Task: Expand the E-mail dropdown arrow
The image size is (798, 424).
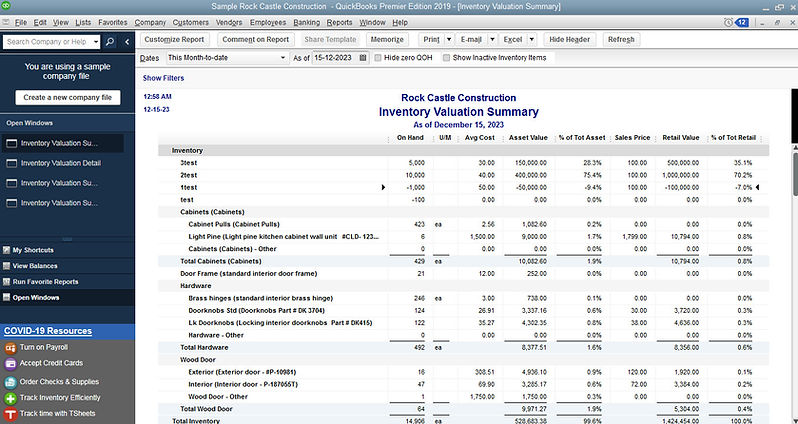Action: click(x=492, y=40)
